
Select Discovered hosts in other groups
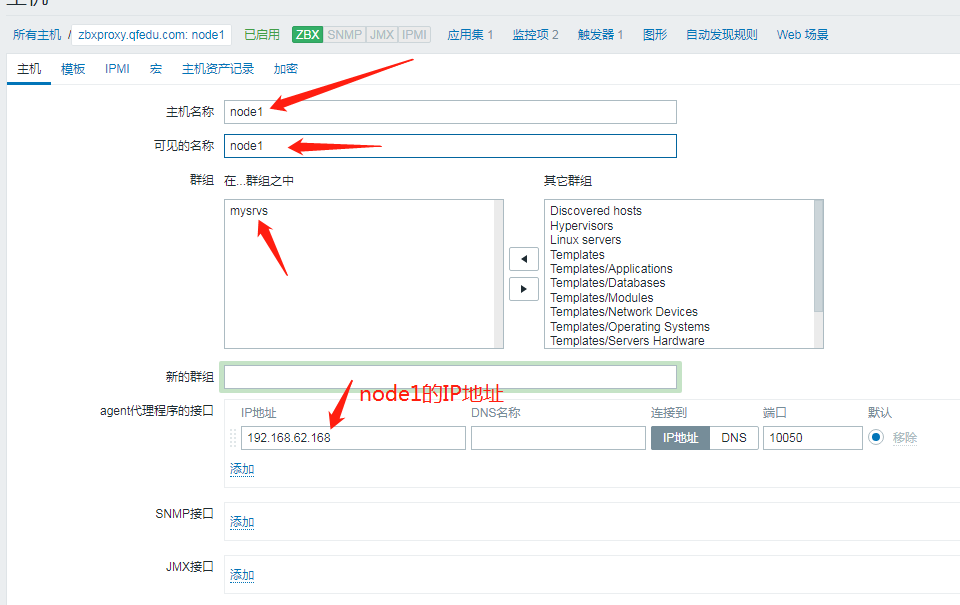click(x=596, y=211)
